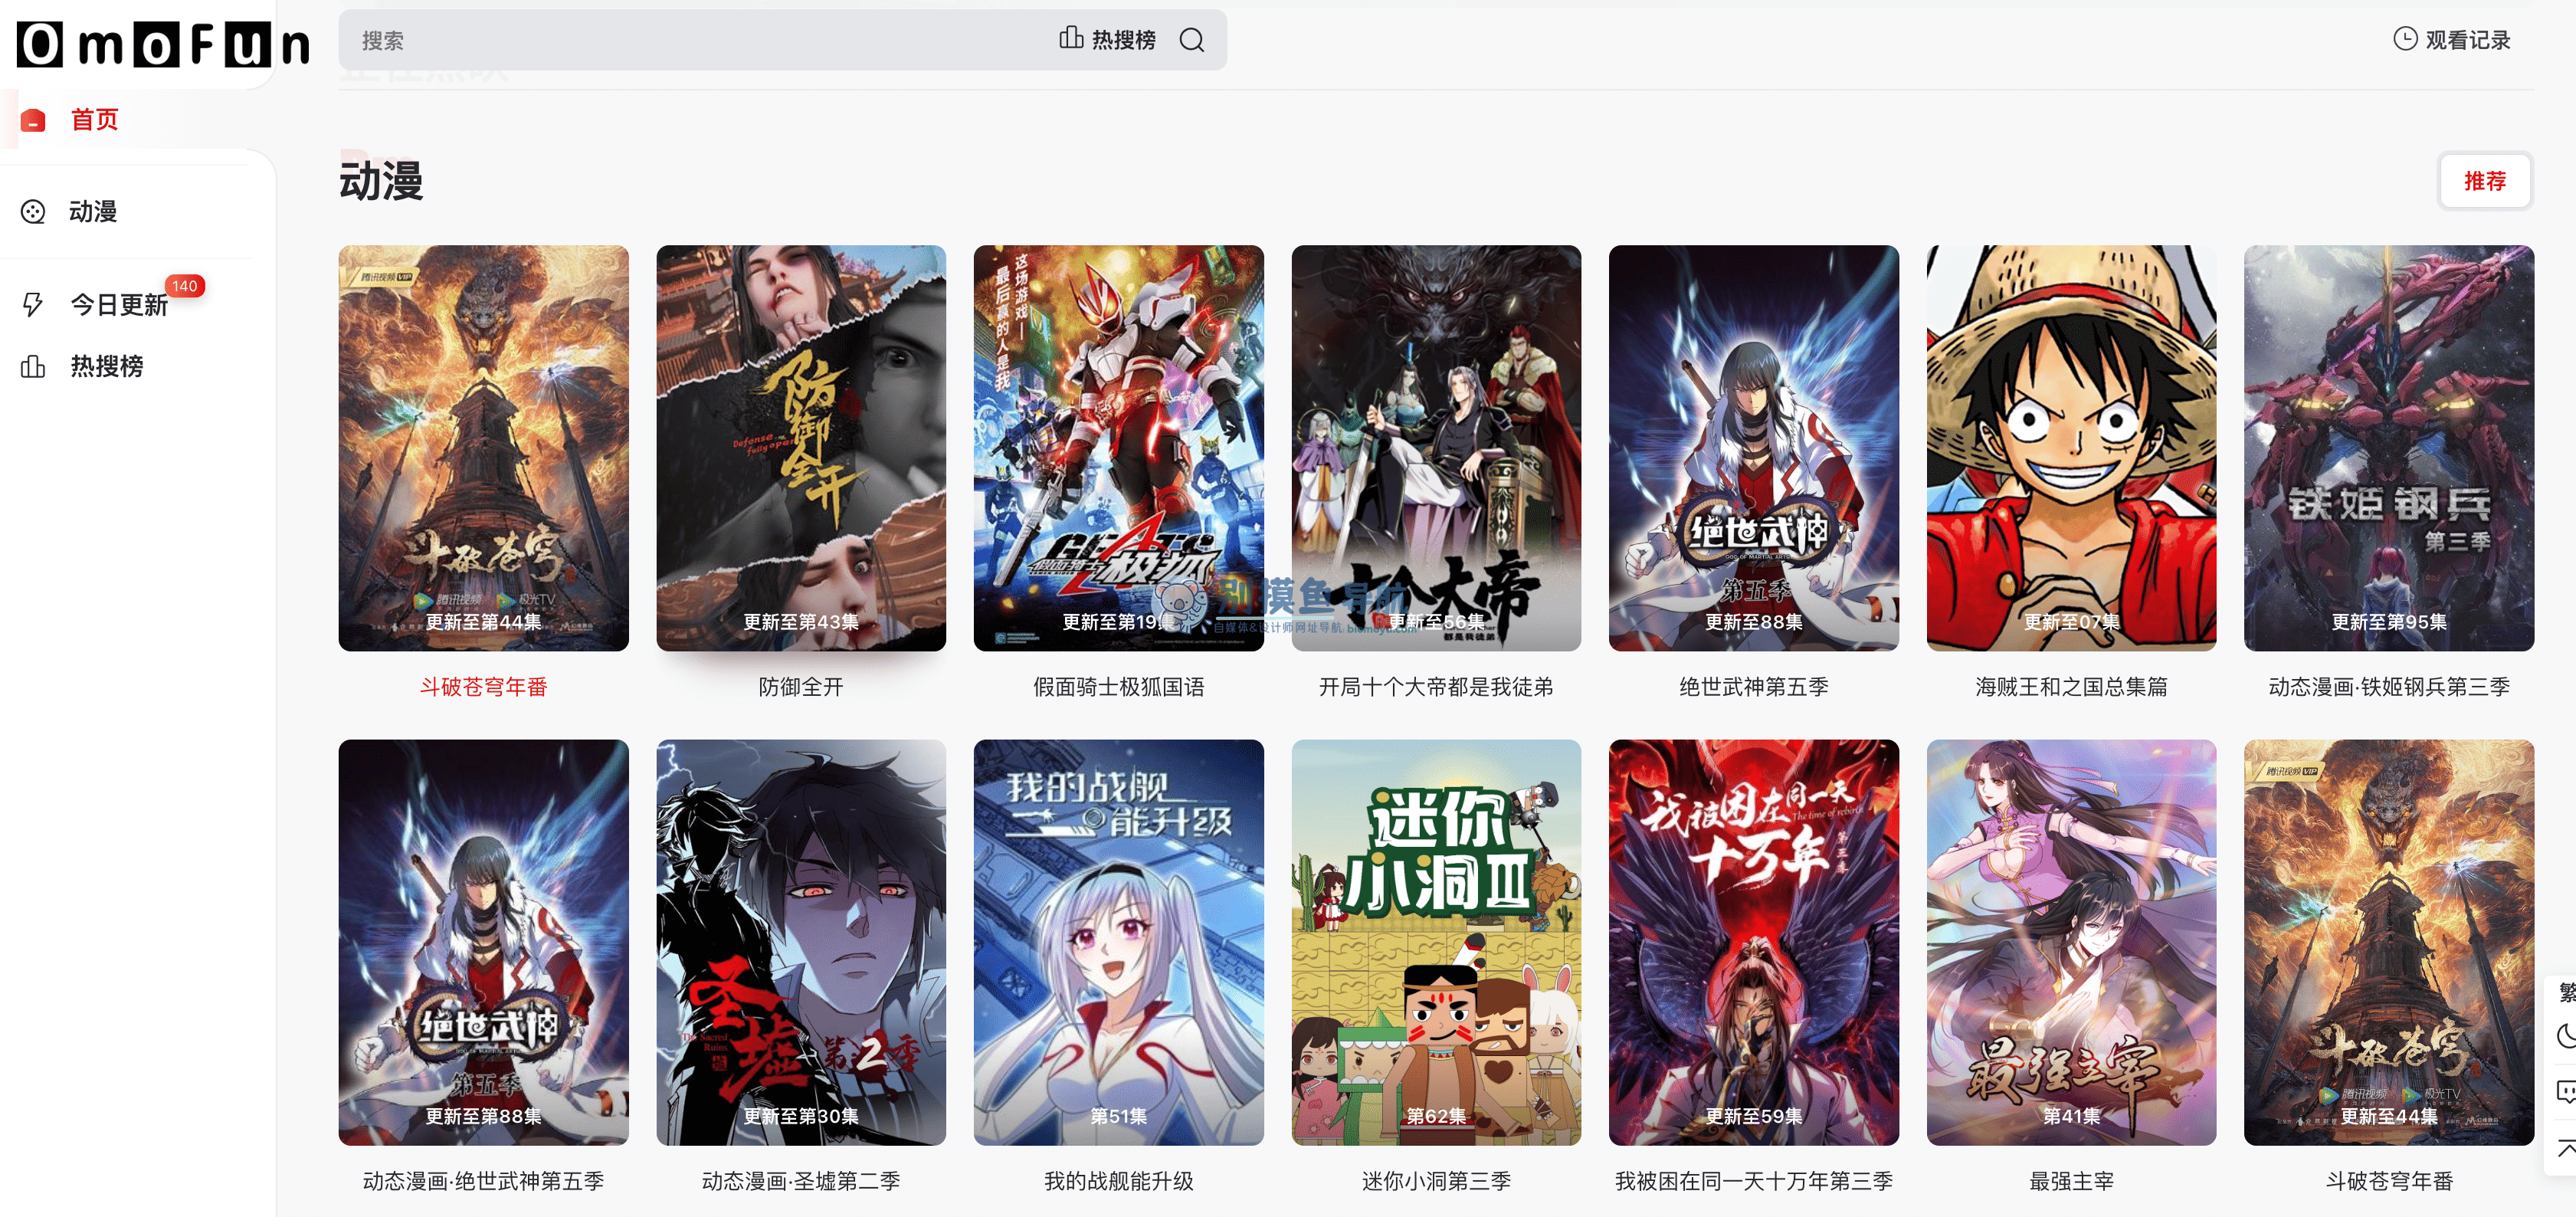Viewport: 2576px width, 1217px height.
Task: Click the 推荐 button
Action: [x=2485, y=181]
